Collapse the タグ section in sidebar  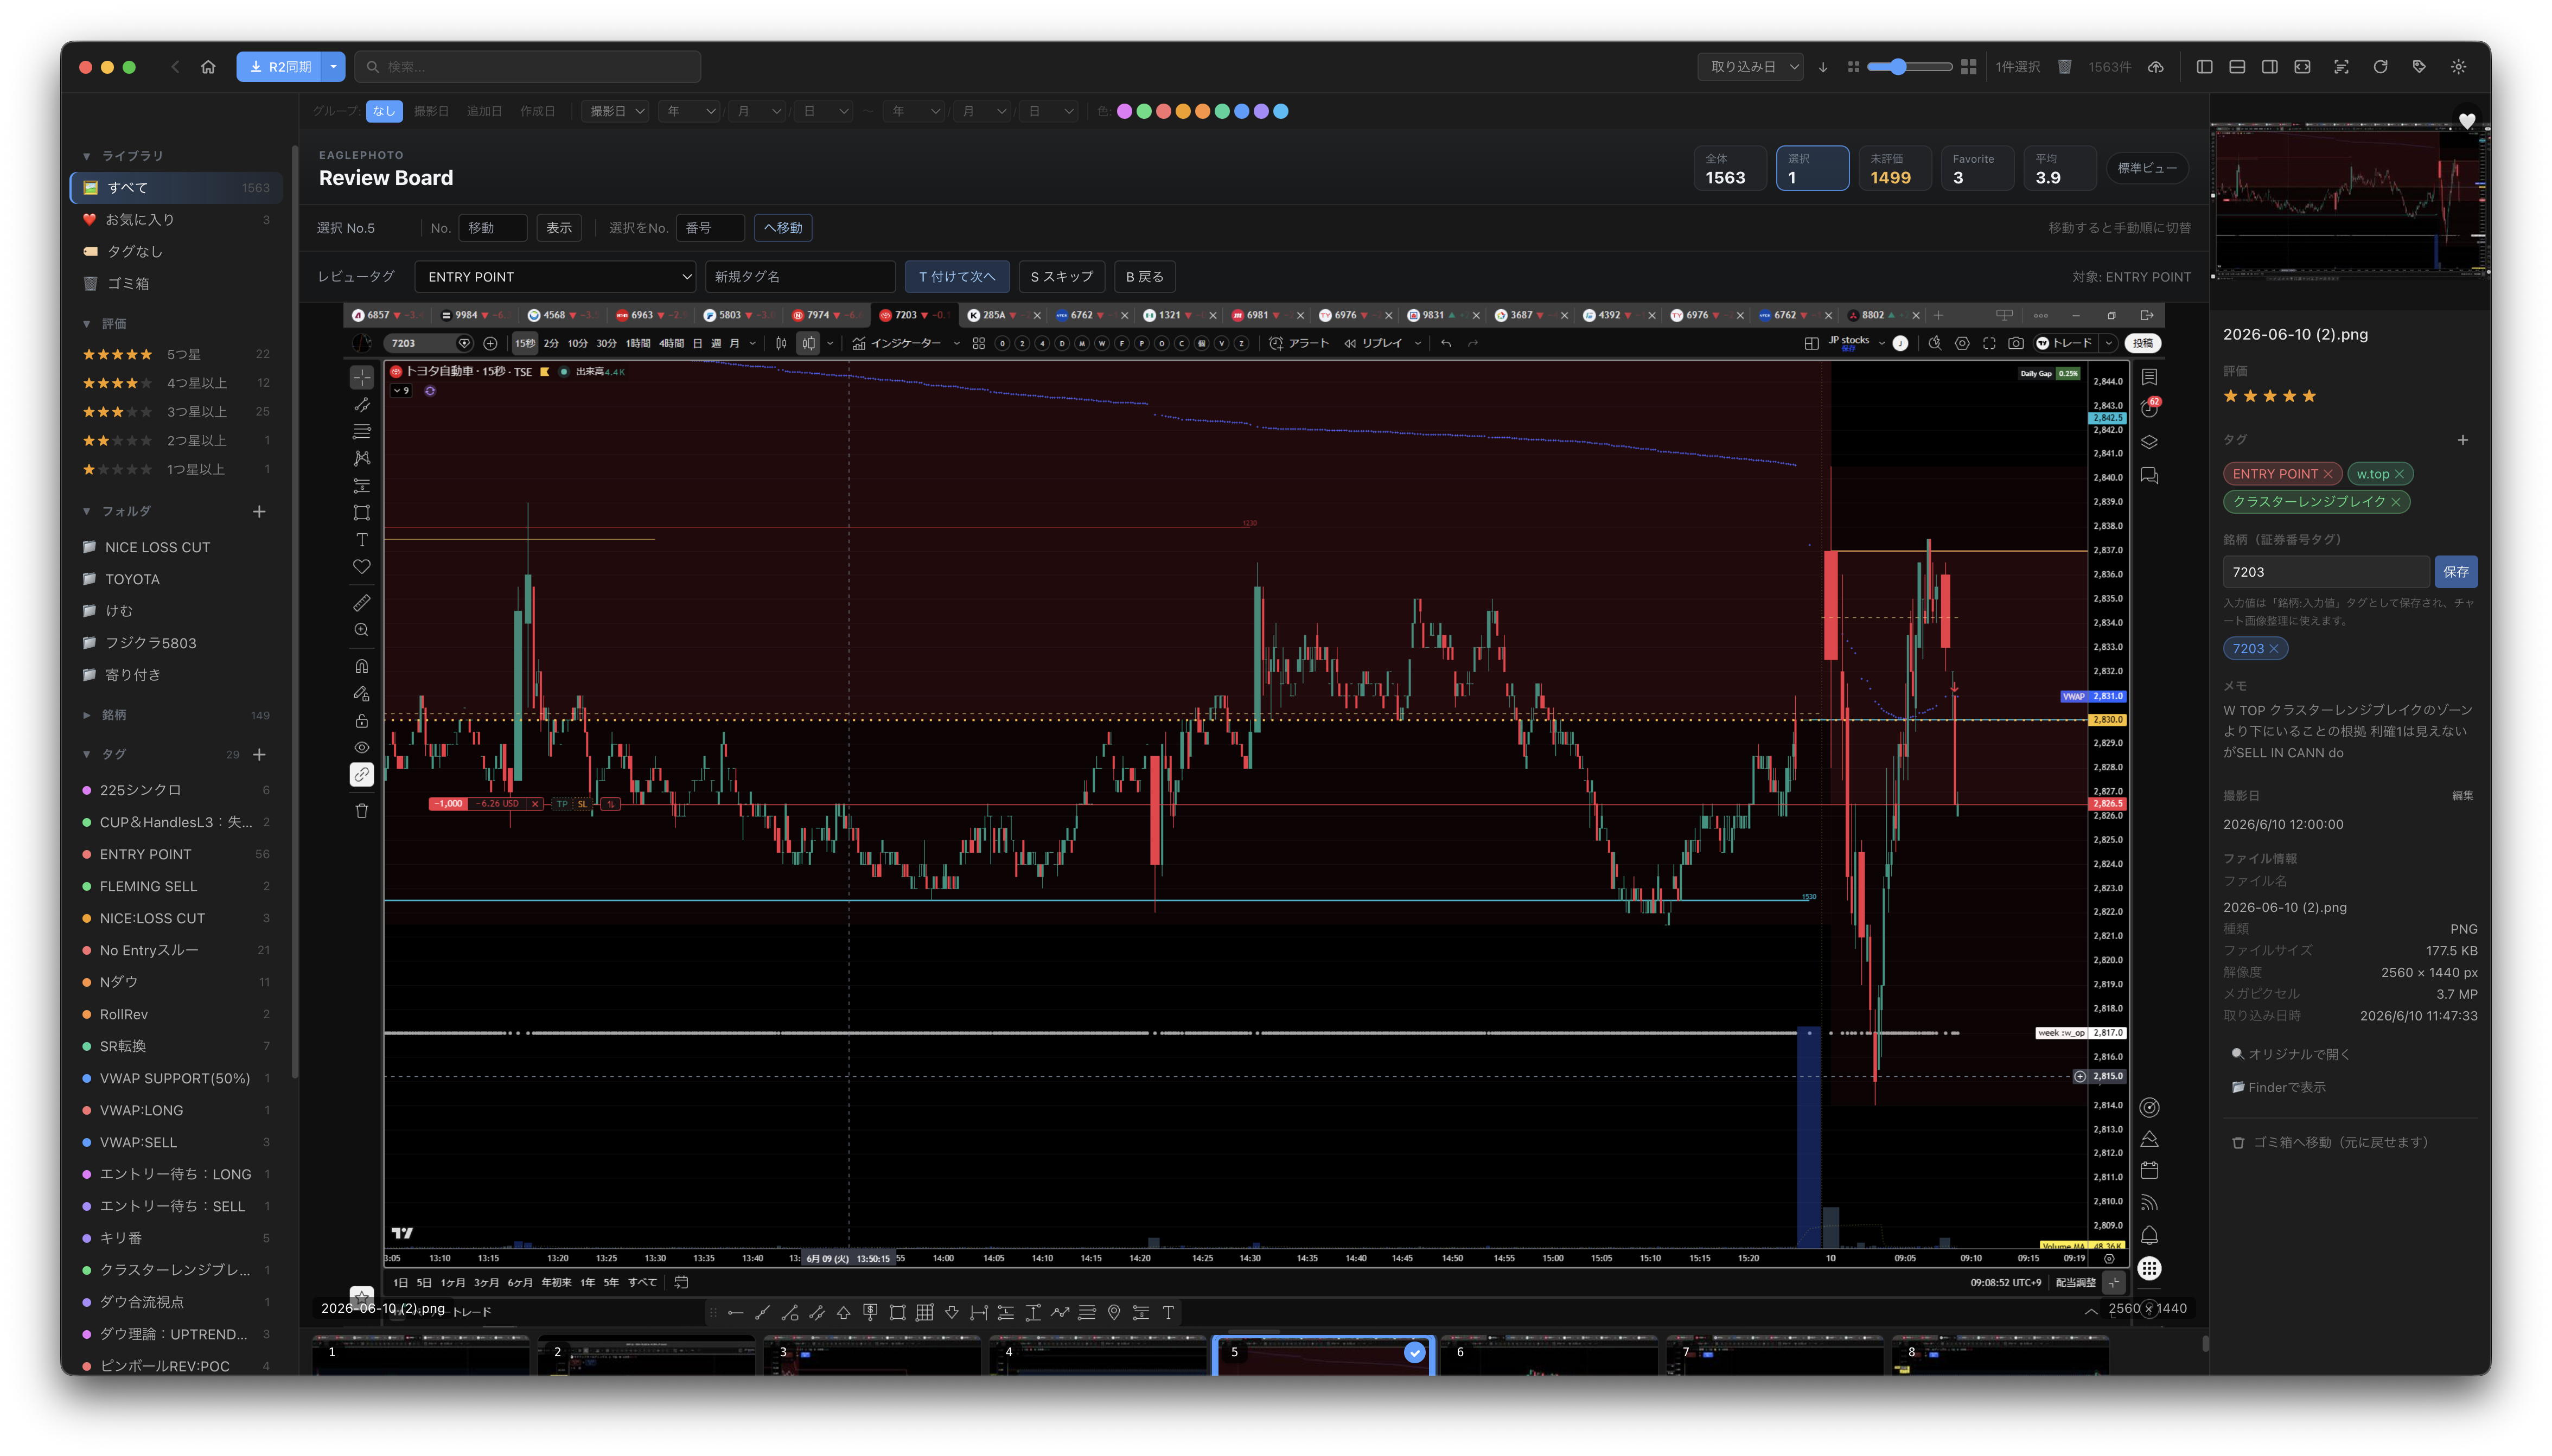pos(87,755)
